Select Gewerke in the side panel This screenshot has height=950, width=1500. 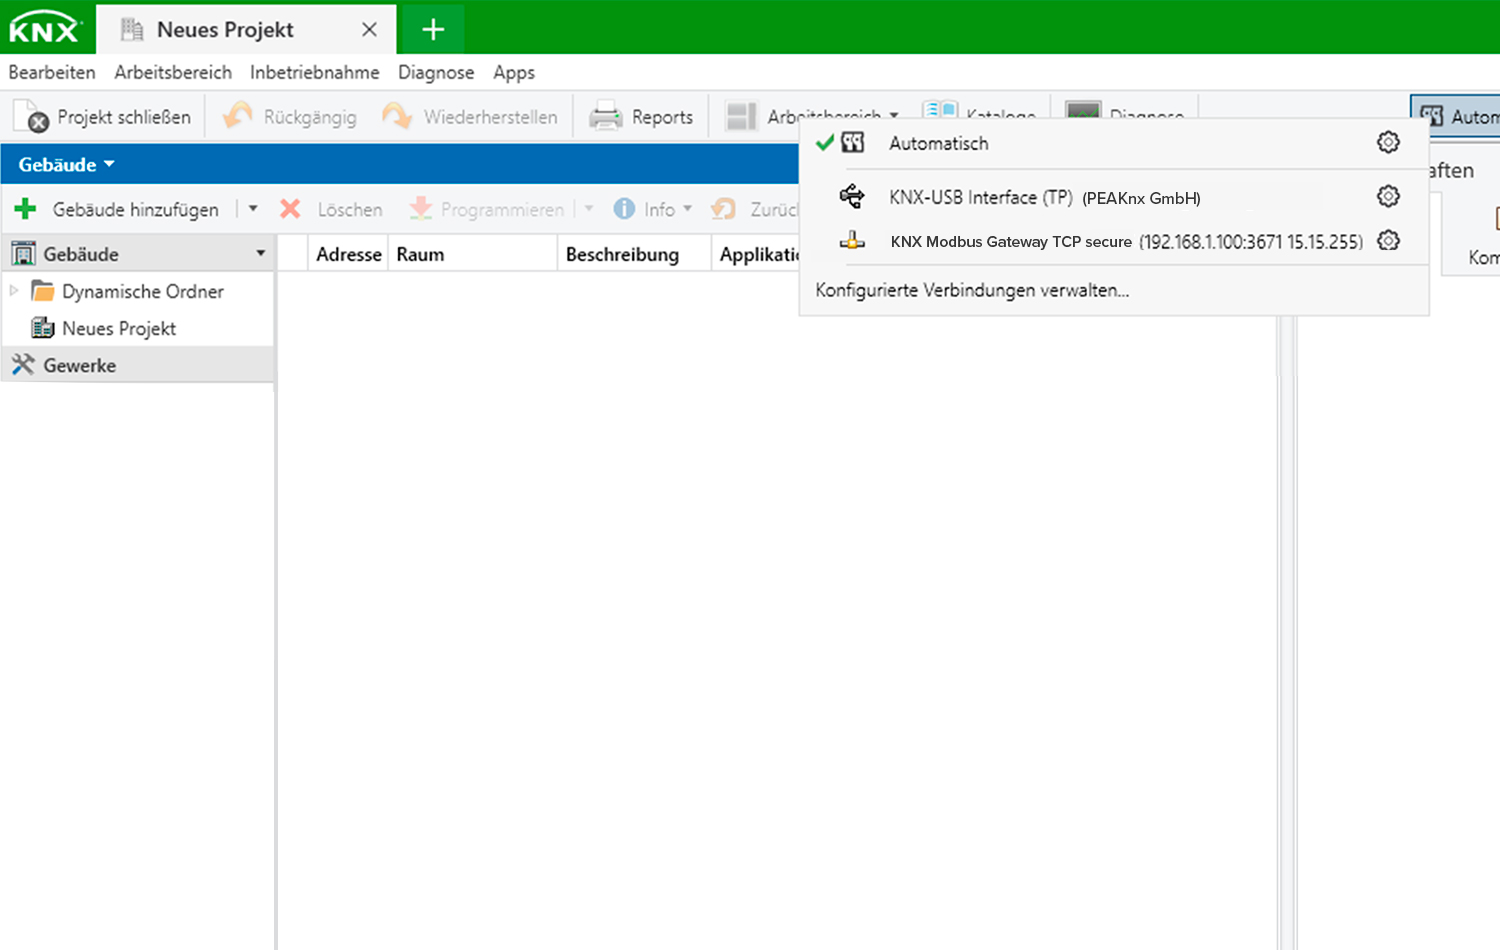tap(137, 365)
